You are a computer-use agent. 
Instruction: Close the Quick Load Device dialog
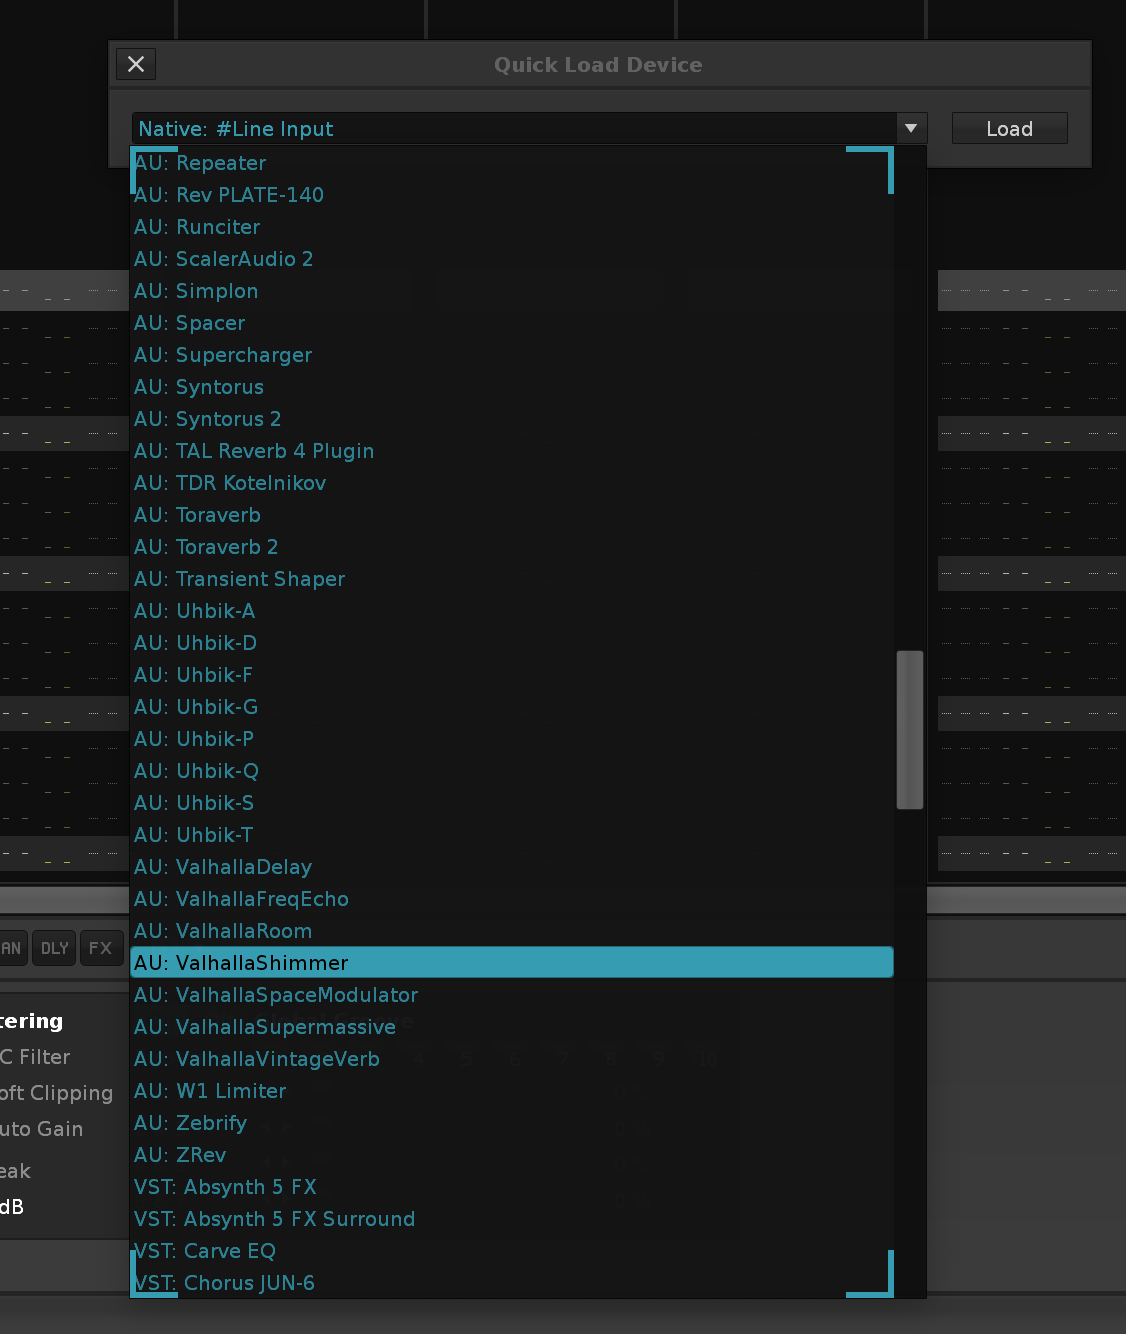(136, 64)
